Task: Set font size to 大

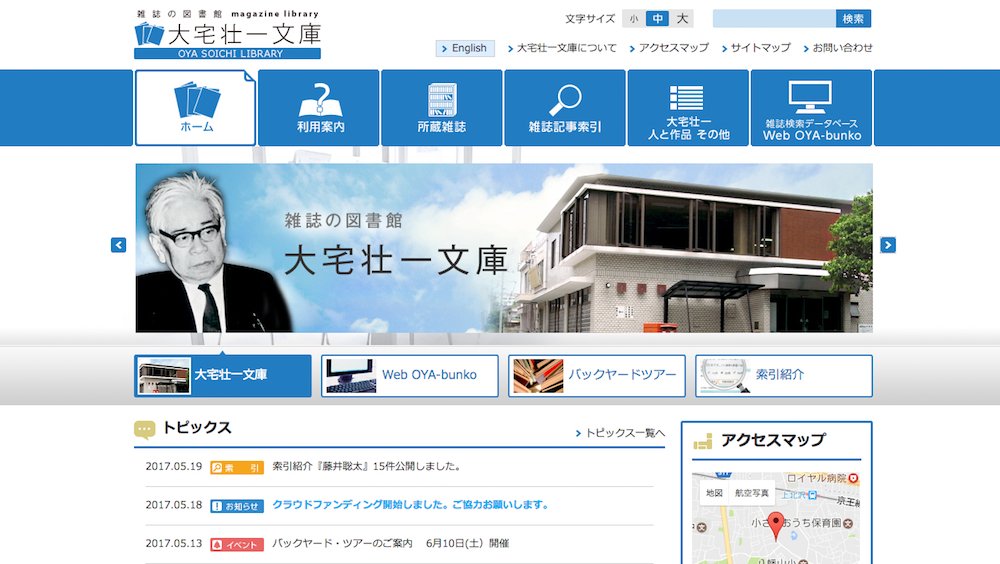Action: click(682, 19)
